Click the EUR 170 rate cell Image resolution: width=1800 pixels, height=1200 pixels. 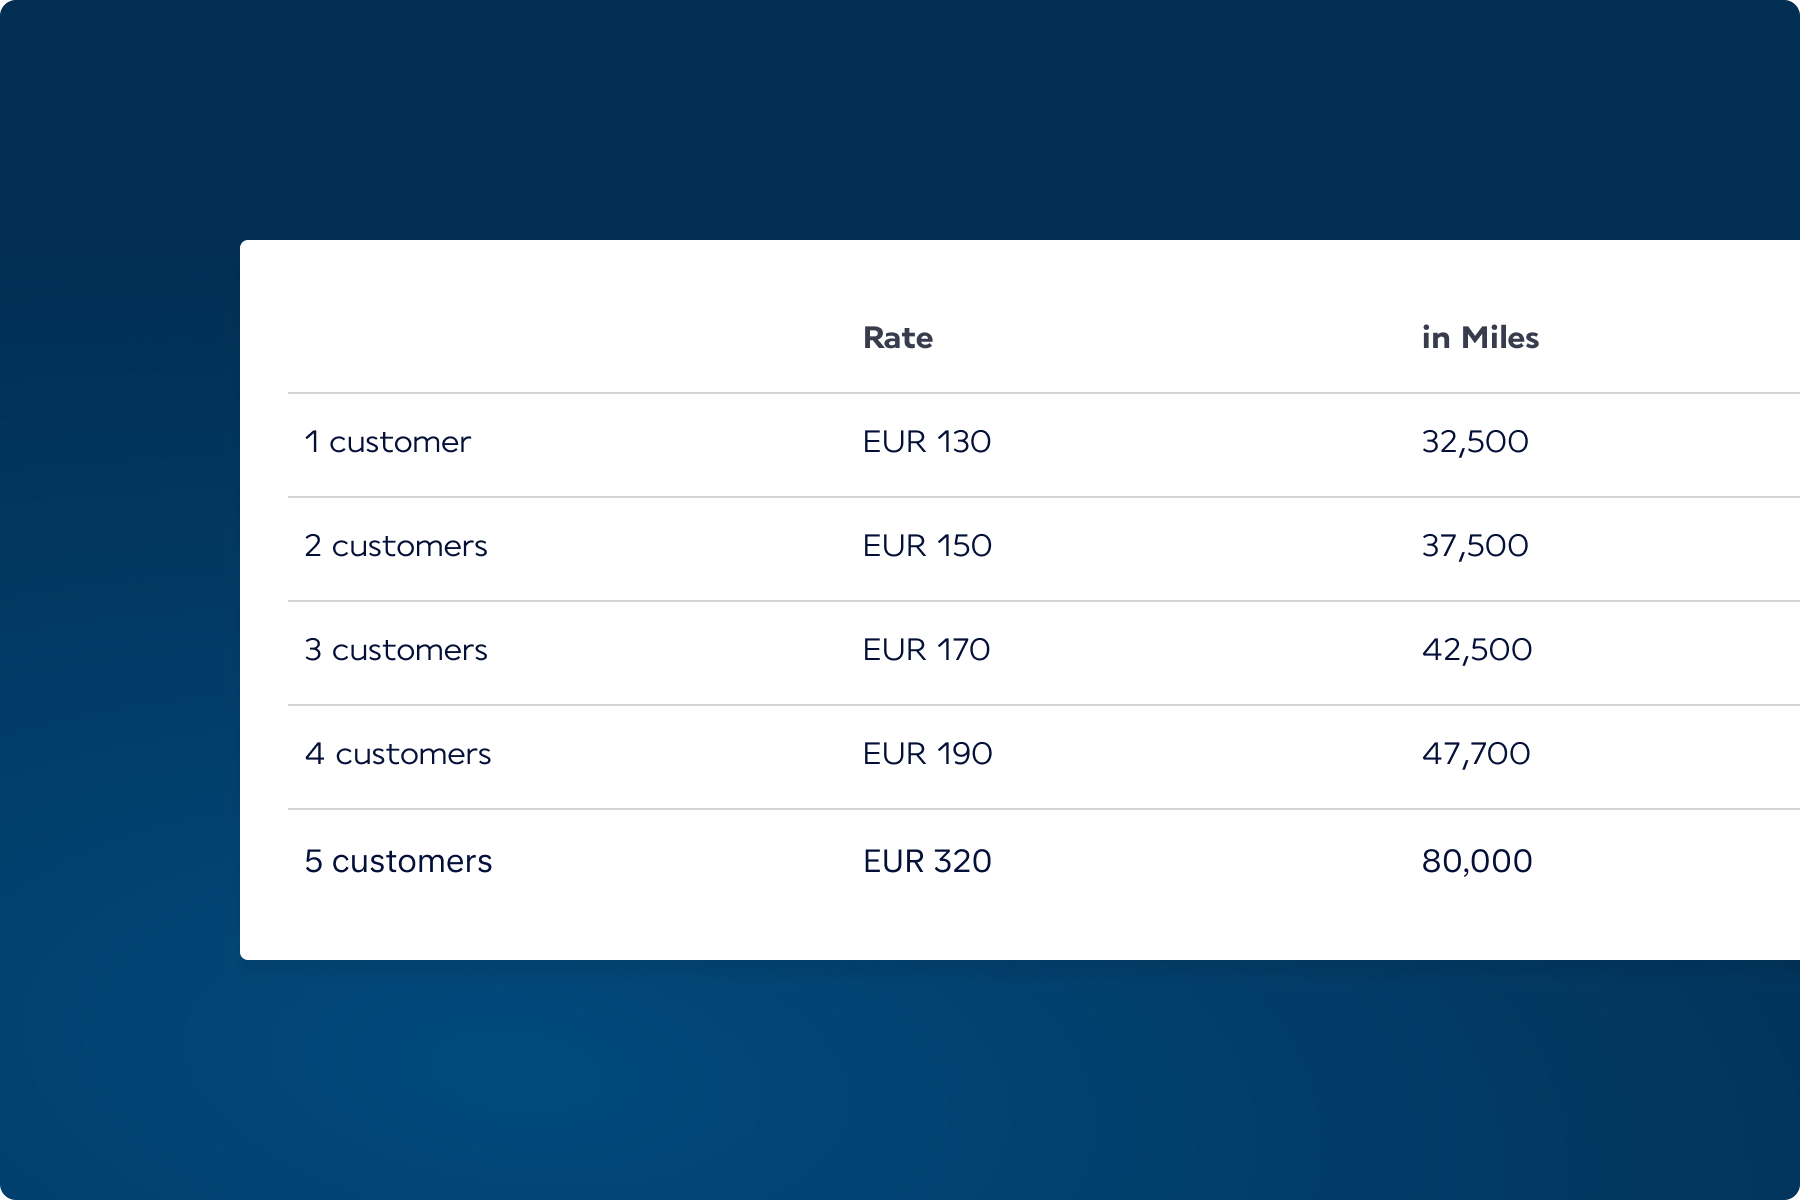(926, 650)
